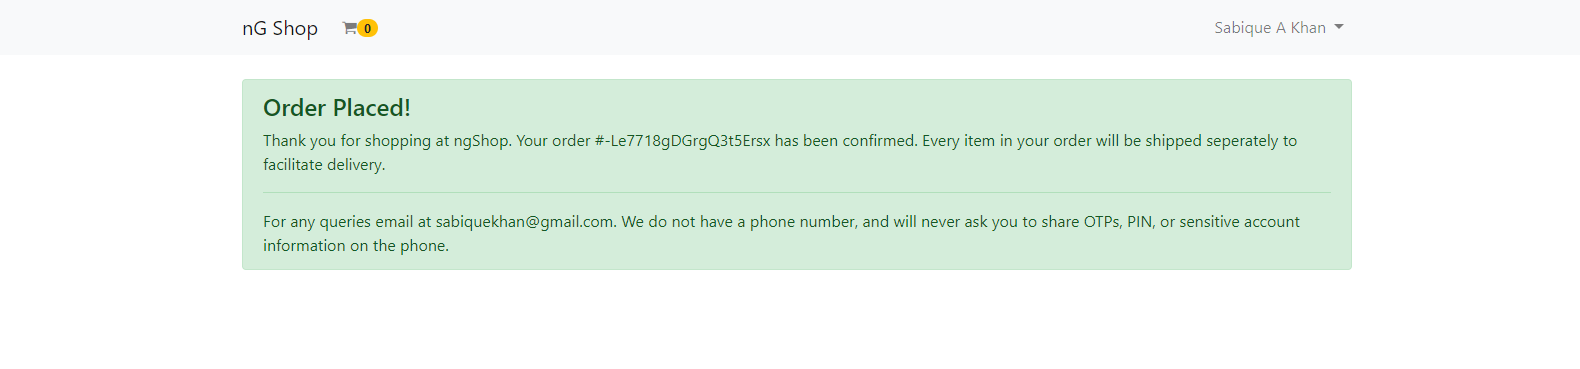Click the divider line inside the green alert
Viewport: 1580px width, 369px height.
pos(797,192)
